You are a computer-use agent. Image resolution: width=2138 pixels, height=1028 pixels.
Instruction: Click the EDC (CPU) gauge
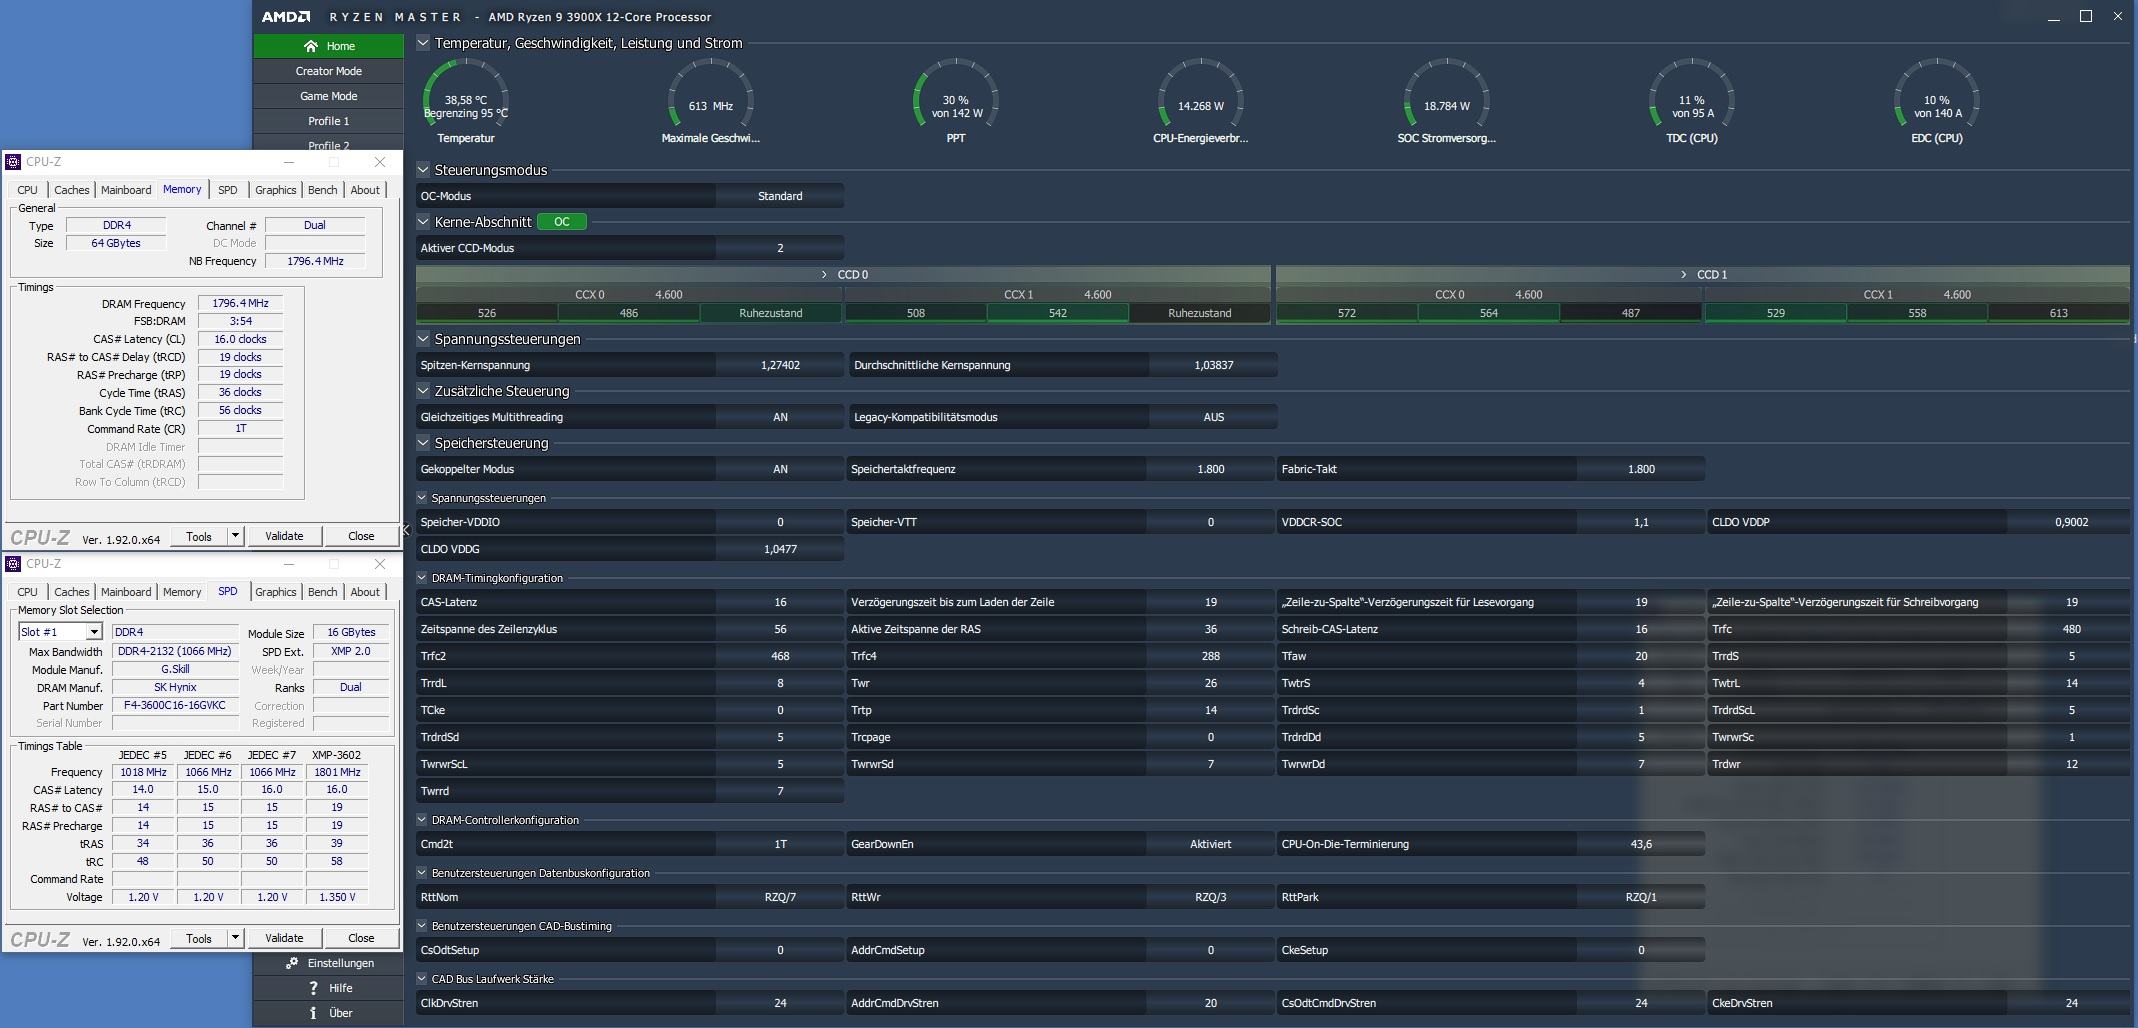point(1937,101)
